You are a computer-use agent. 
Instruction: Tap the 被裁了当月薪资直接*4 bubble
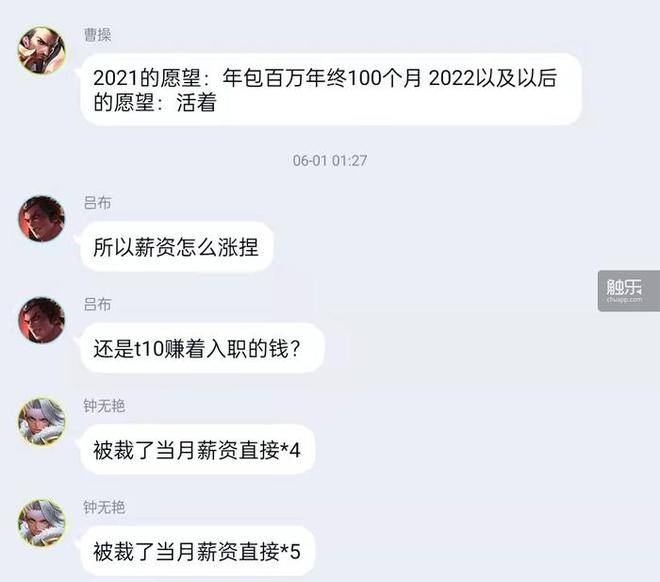(x=197, y=449)
